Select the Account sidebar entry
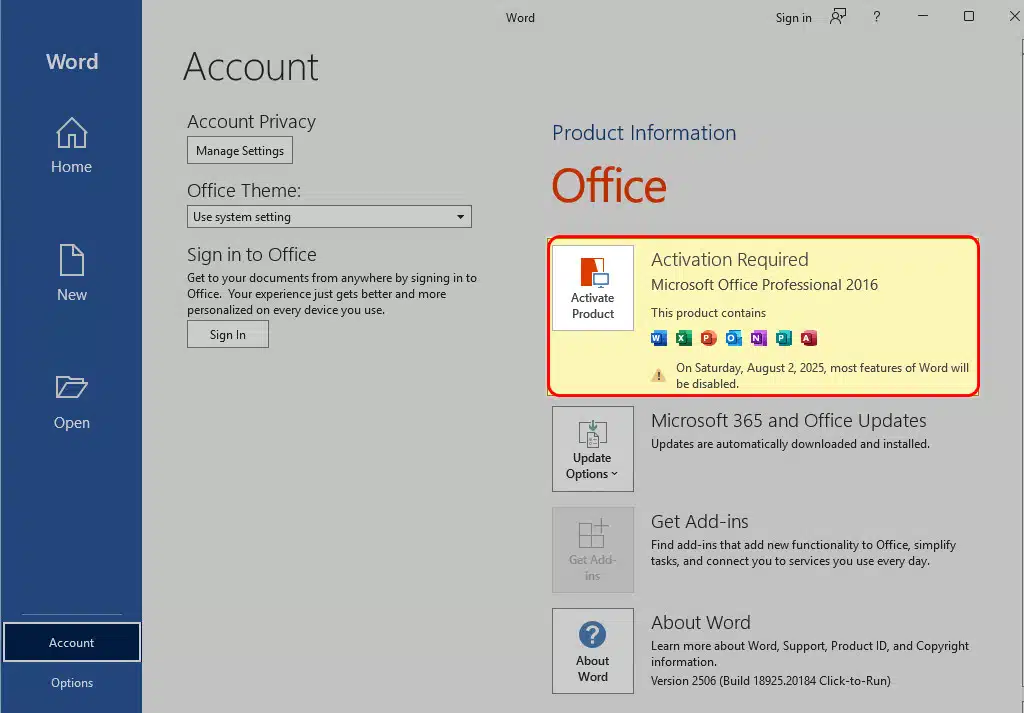This screenshot has width=1024, height=713. (71, 642)
